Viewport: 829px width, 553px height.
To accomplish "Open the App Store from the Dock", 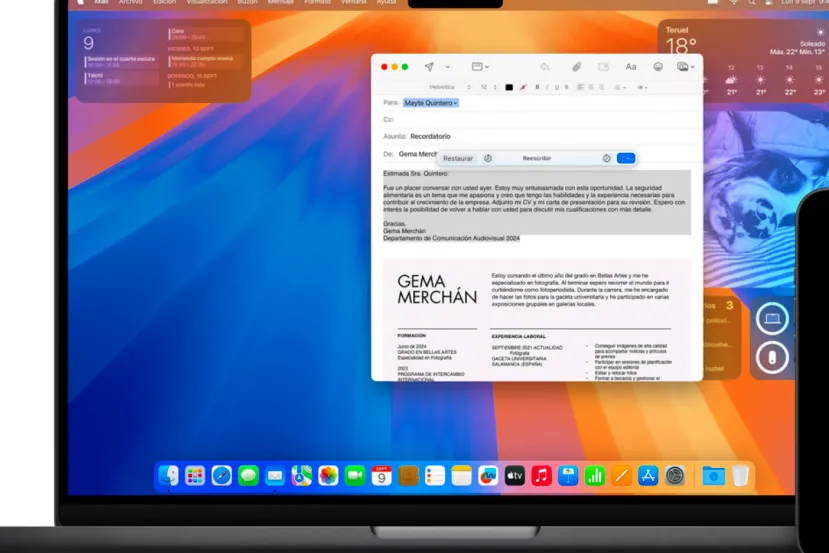I will click(648, 476).
